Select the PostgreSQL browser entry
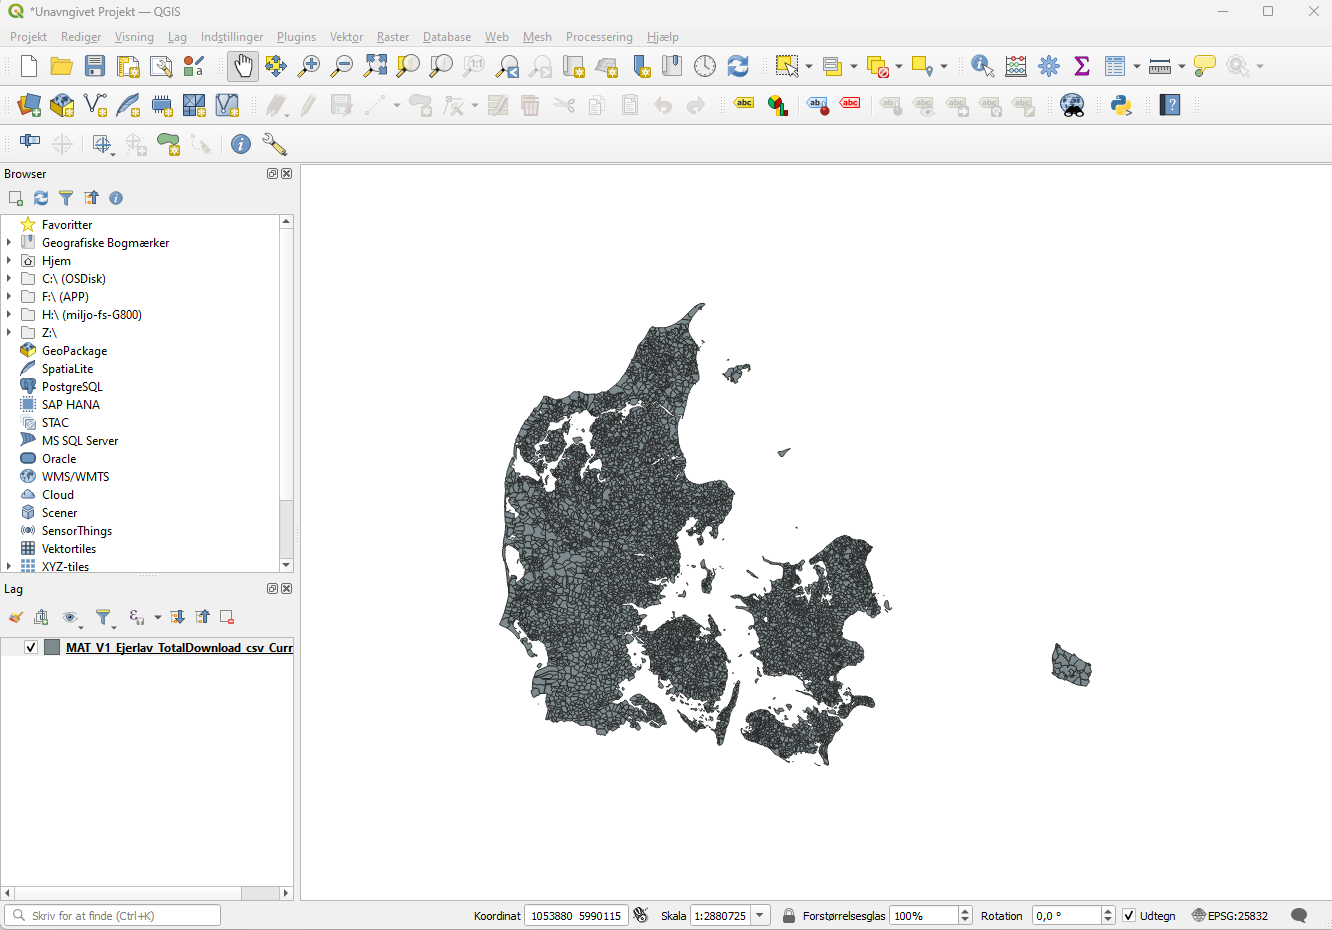Image resolution: width=1332 pixels, height=930 pixels. [x=72, y=387]
